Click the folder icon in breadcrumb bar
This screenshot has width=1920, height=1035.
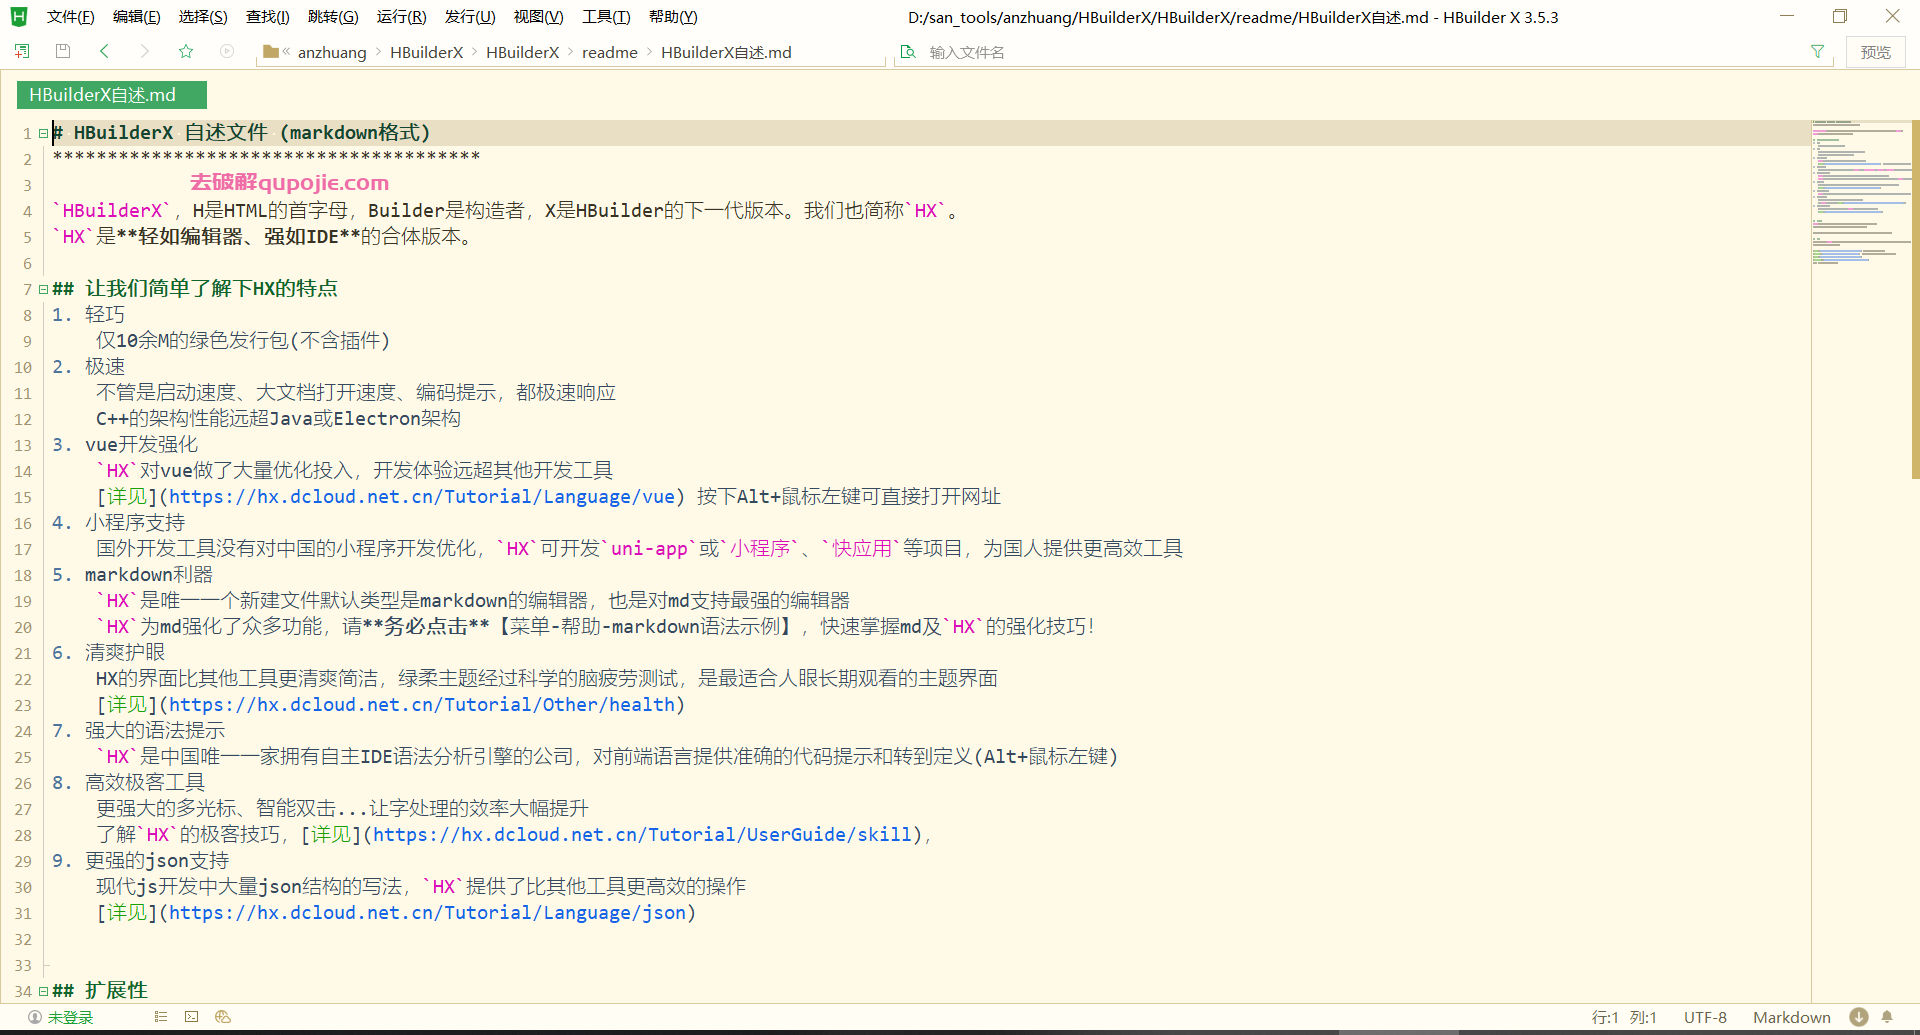(x=271, y=51)
